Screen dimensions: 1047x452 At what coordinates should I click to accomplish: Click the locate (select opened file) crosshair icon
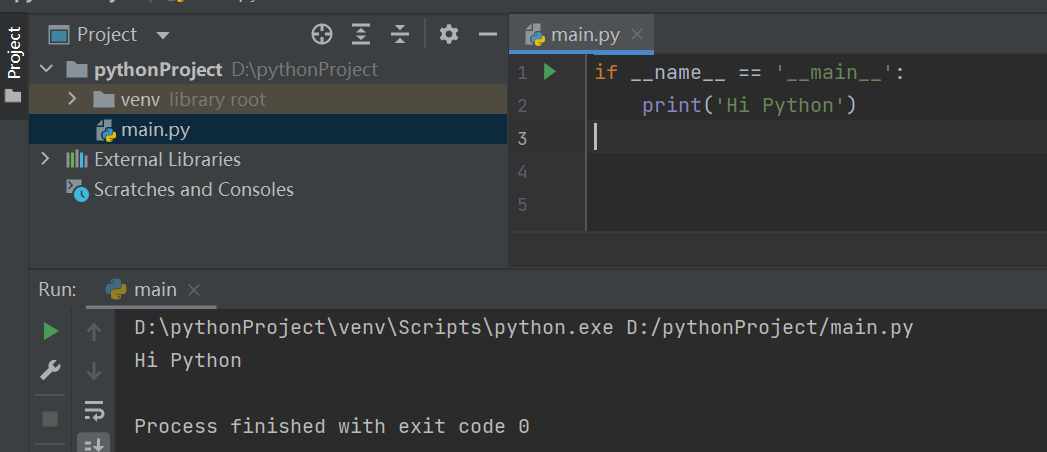click(322, 35)
